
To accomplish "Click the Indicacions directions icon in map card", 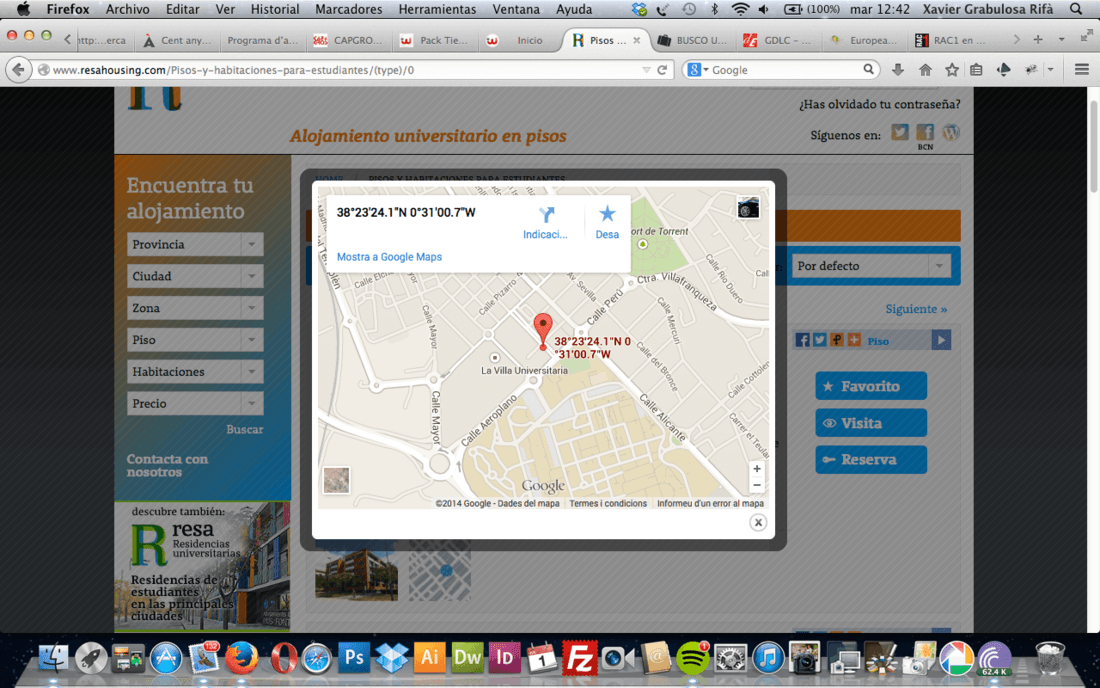I will pyautogui.click(x=546, y=215).
